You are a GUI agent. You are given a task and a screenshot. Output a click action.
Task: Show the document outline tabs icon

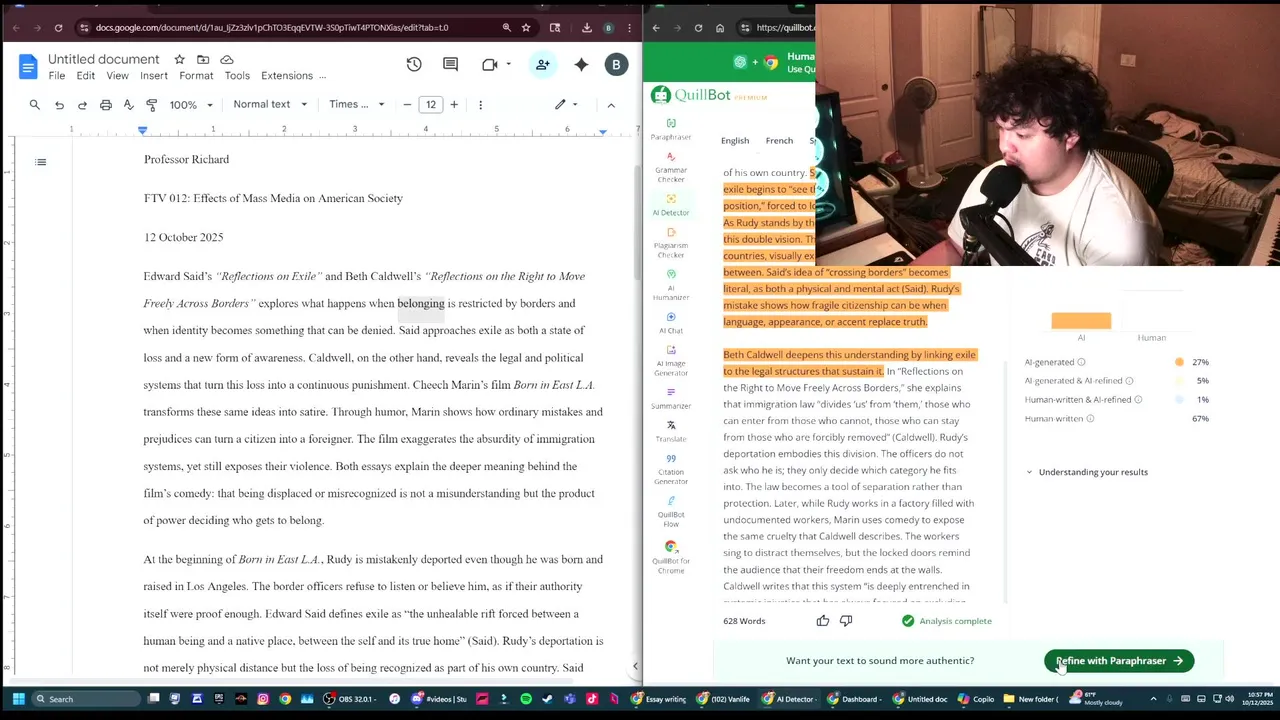point(41,161)
